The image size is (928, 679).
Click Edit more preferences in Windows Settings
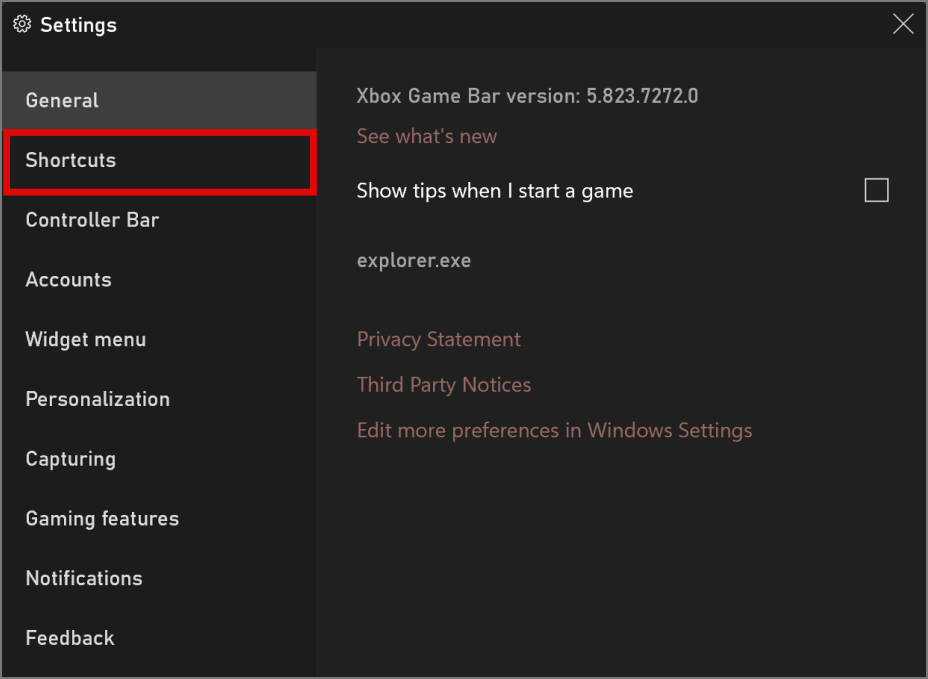pos(554,431)
